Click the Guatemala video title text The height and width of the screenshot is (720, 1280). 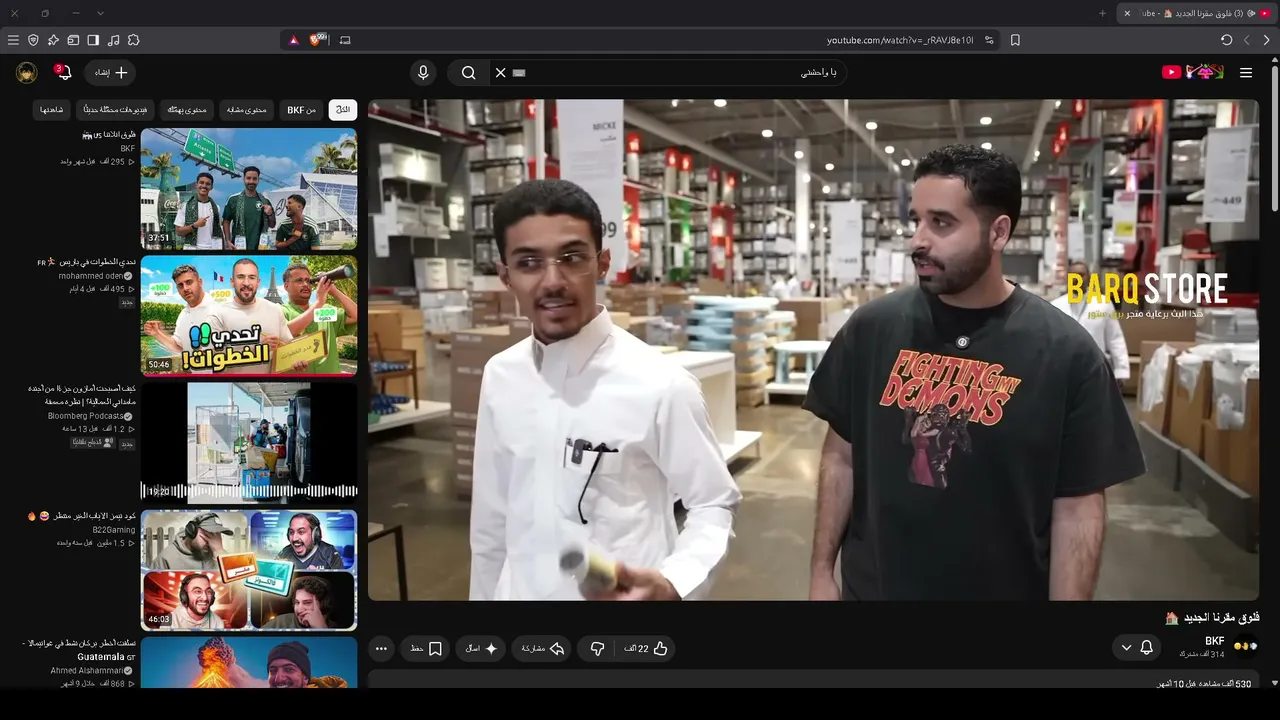(79, 650)
